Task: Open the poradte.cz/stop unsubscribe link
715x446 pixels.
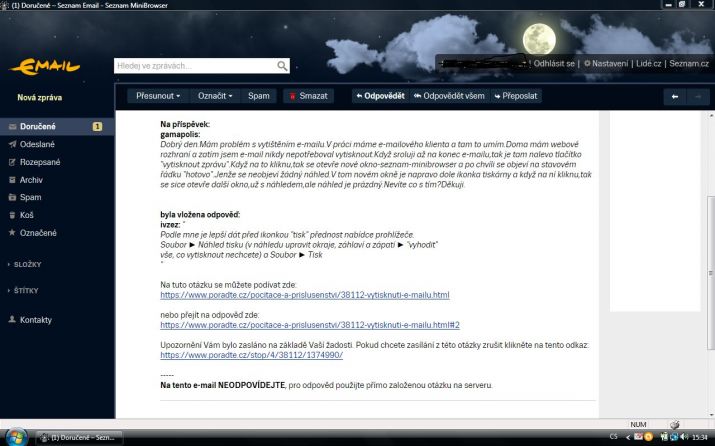Action: point(251,355)
